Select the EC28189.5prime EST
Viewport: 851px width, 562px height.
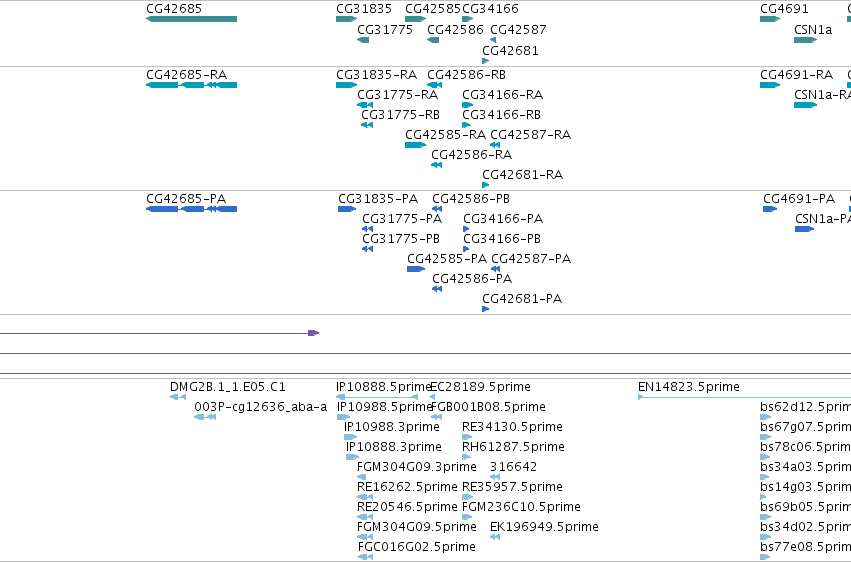433,398
